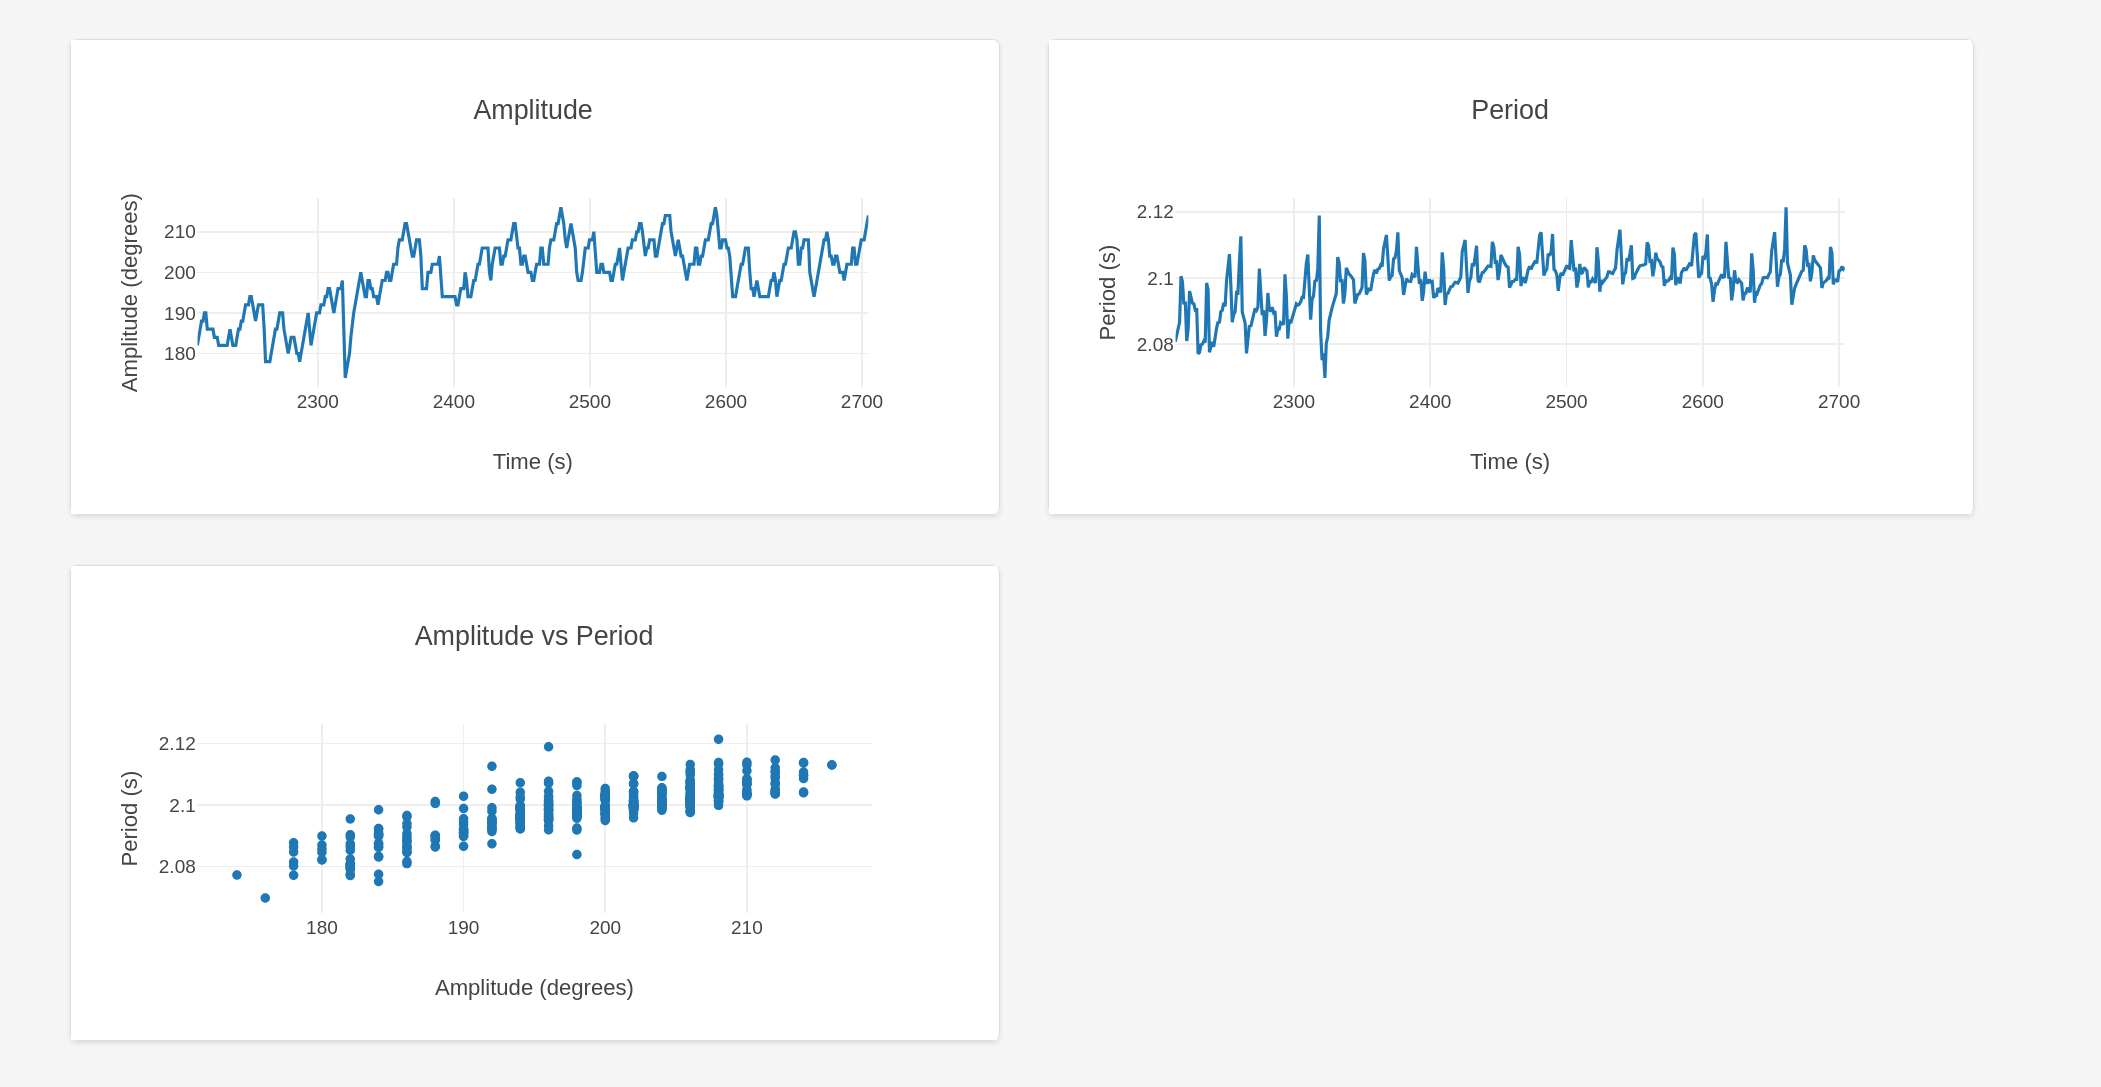Select the lowest point in the scatter plot
This screenshot has height=1087, width=2101.
point(265,898)
